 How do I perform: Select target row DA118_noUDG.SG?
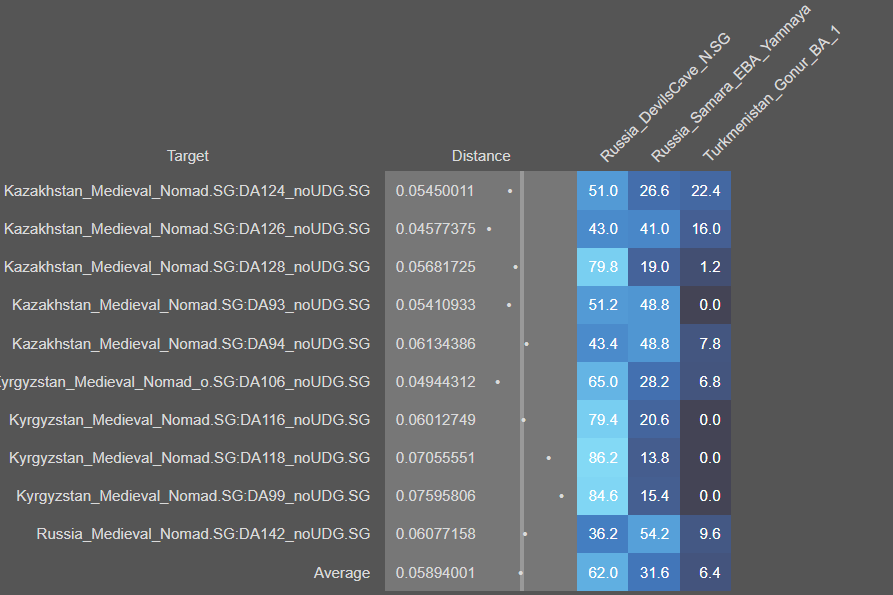click(189, 458)
